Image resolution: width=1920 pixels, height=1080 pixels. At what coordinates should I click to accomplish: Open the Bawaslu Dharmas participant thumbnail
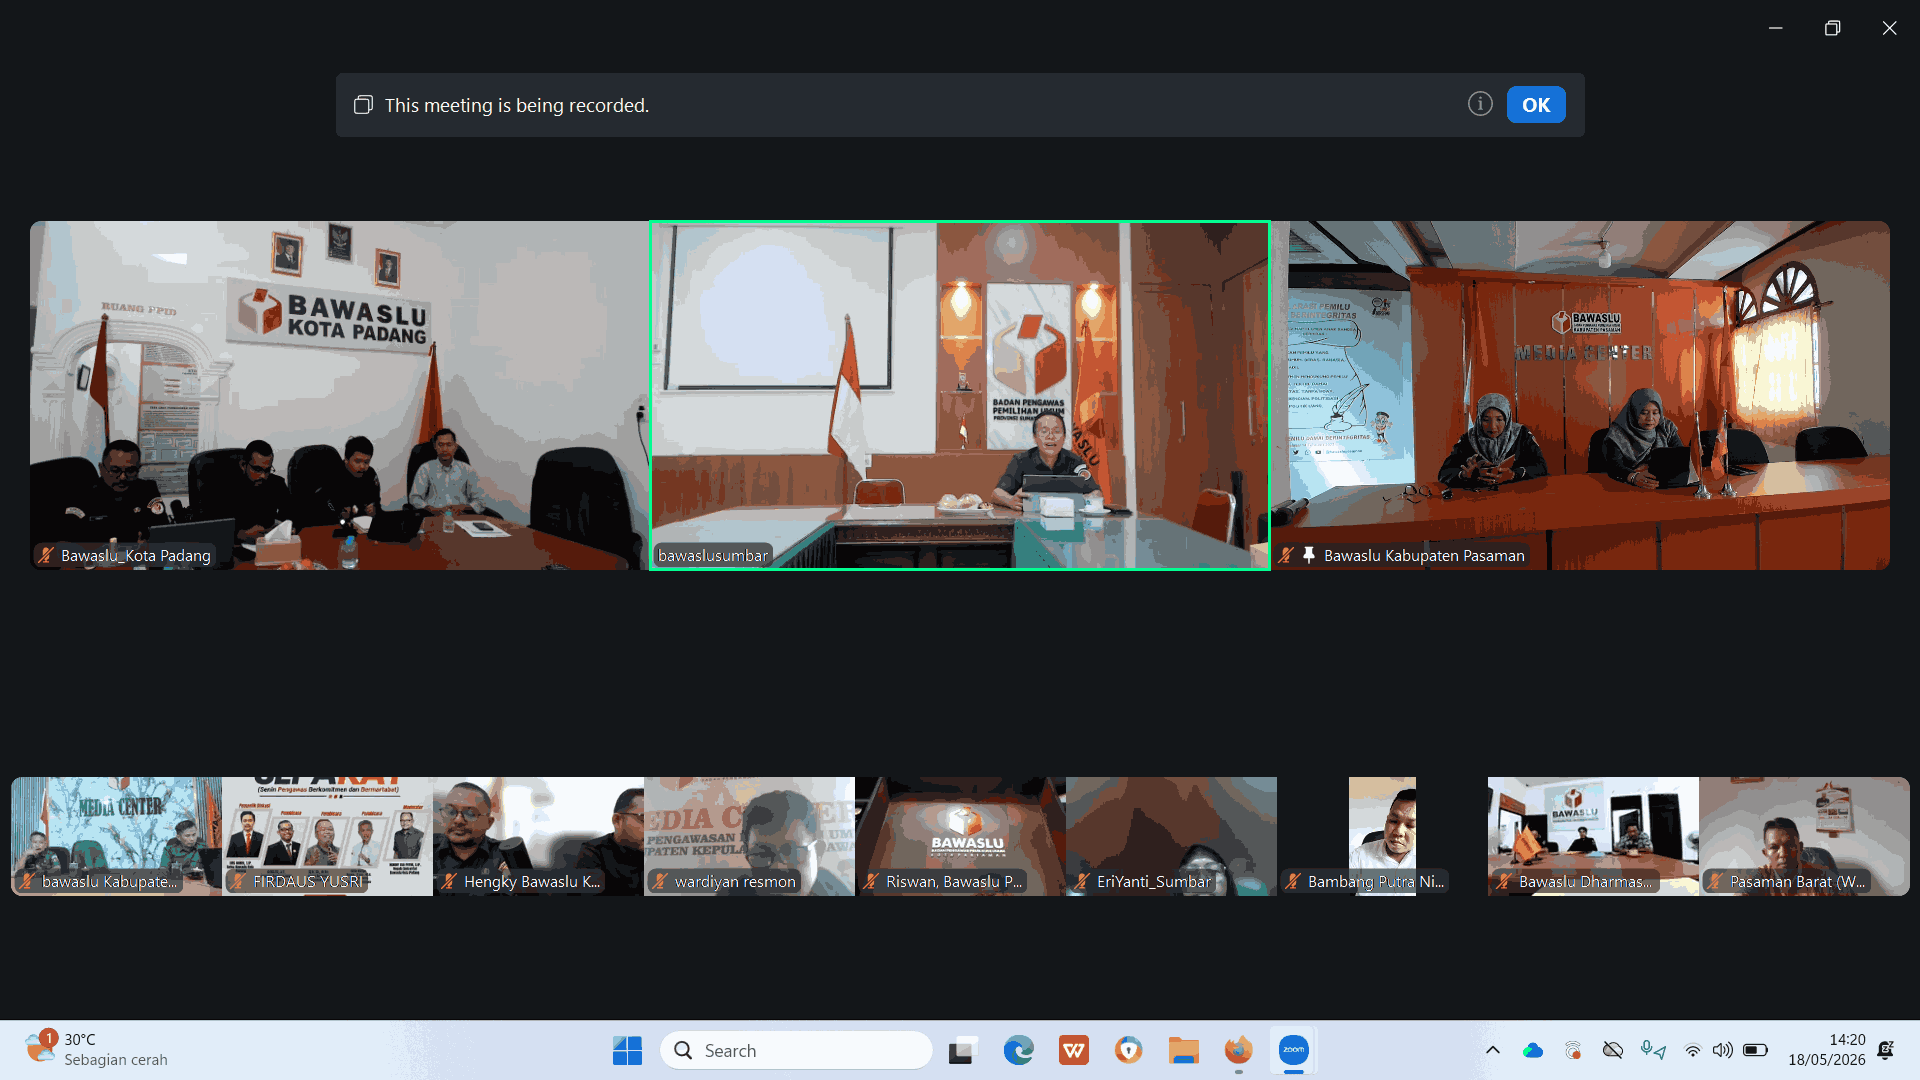pos(1593,836)
